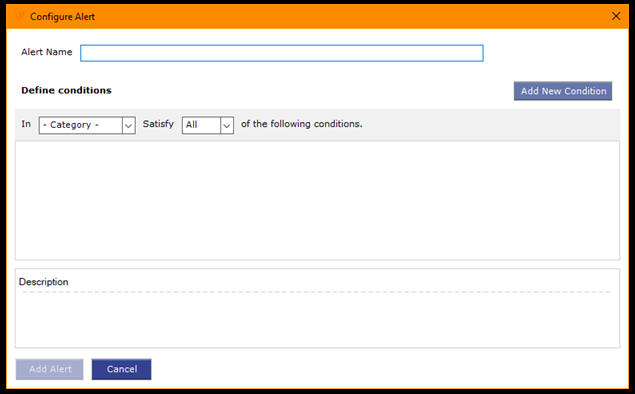Click the chevron next to All
This screenshot has height=394, width=635.
227,126
